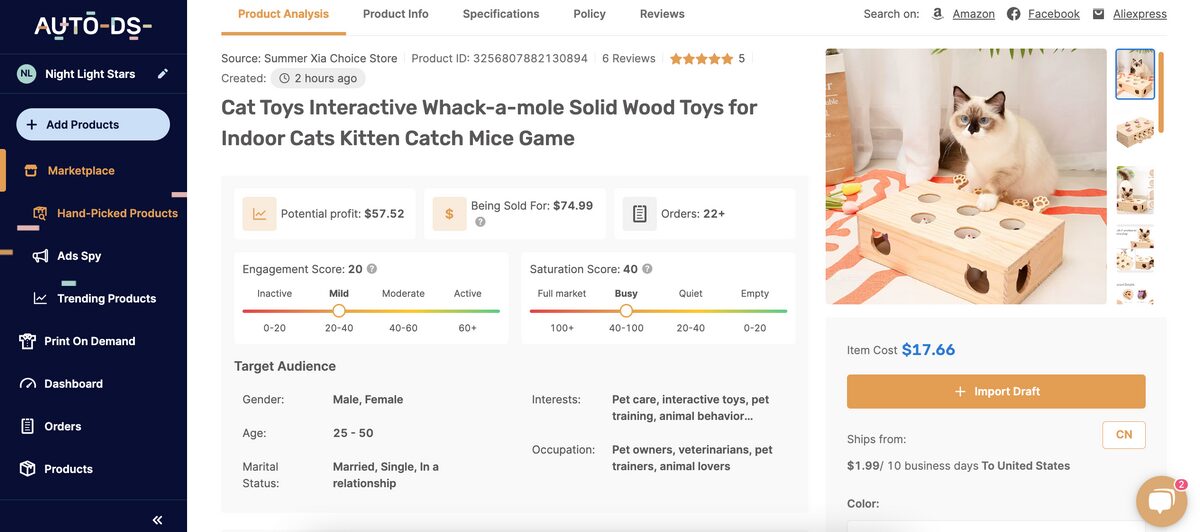The height and width of the screenshot is (532, 1200).
Task: Select the second product thumbnail image
Action: [x=1134, y=132]
